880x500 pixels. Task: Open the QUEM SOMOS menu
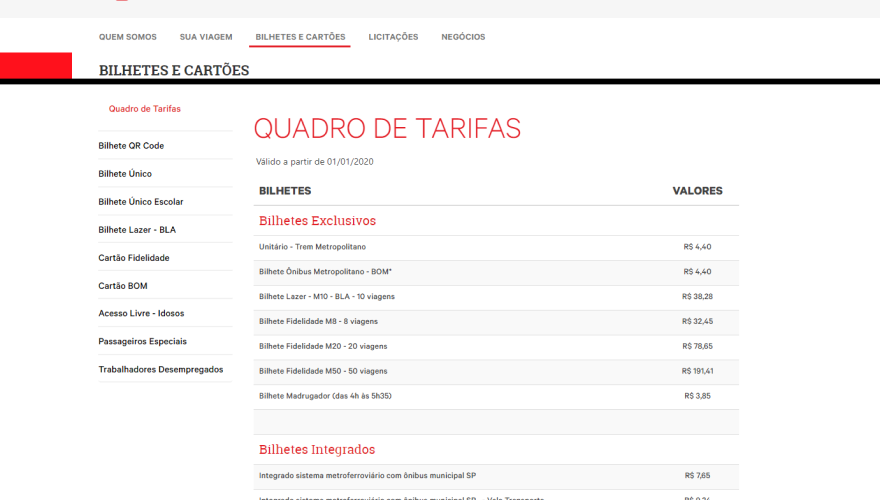pyautogui.click(x=127, y=37)
